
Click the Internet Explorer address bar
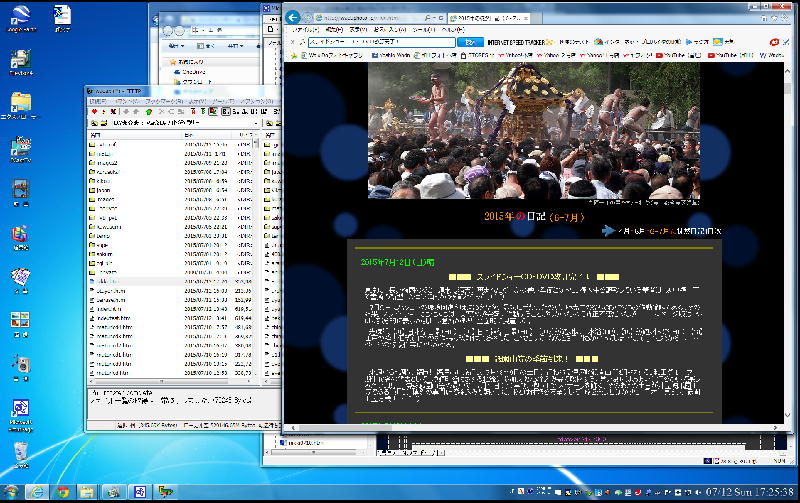[370, 18]
